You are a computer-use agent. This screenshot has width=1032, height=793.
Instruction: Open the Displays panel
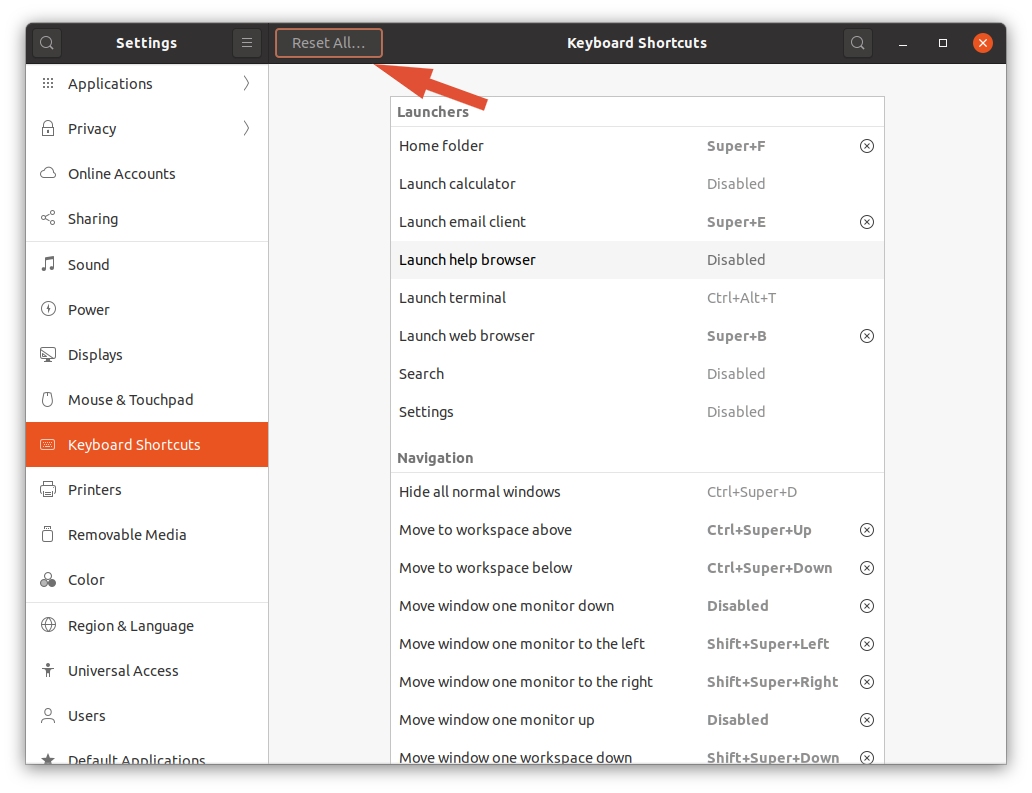click(147, 355)
